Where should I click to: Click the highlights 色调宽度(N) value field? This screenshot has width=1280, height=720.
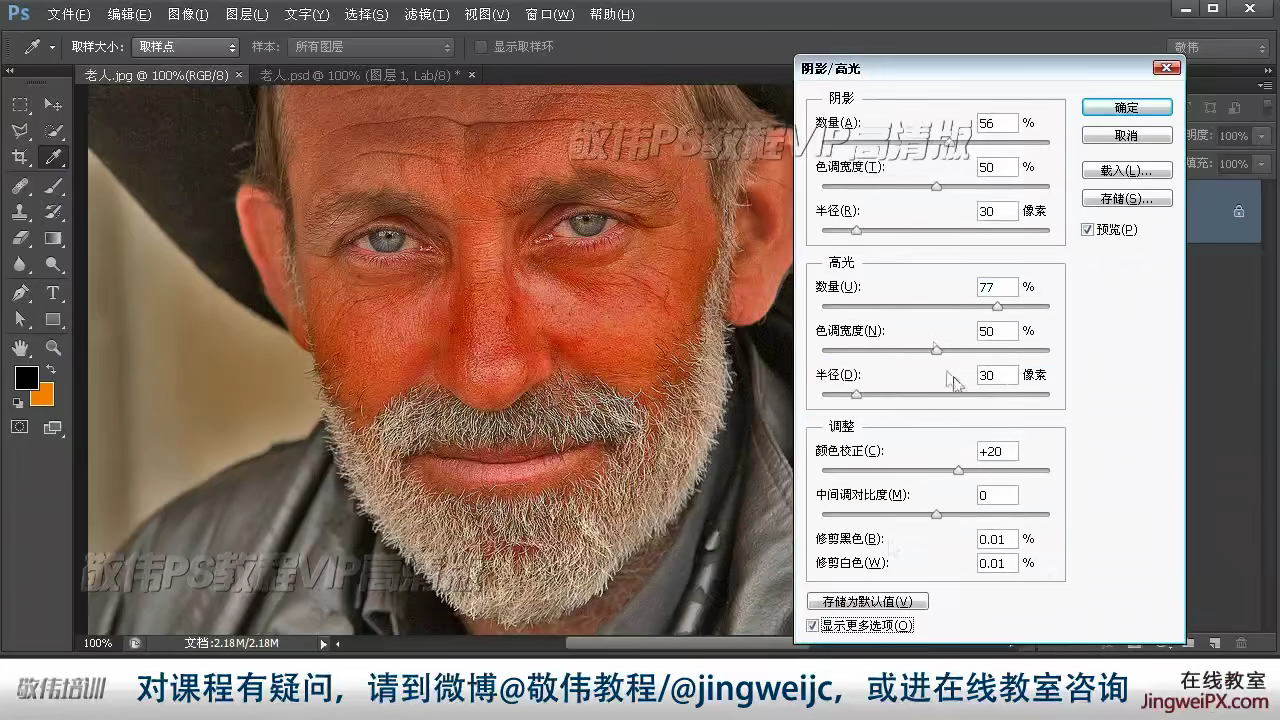pyautogui.click(x=997, y=331)
